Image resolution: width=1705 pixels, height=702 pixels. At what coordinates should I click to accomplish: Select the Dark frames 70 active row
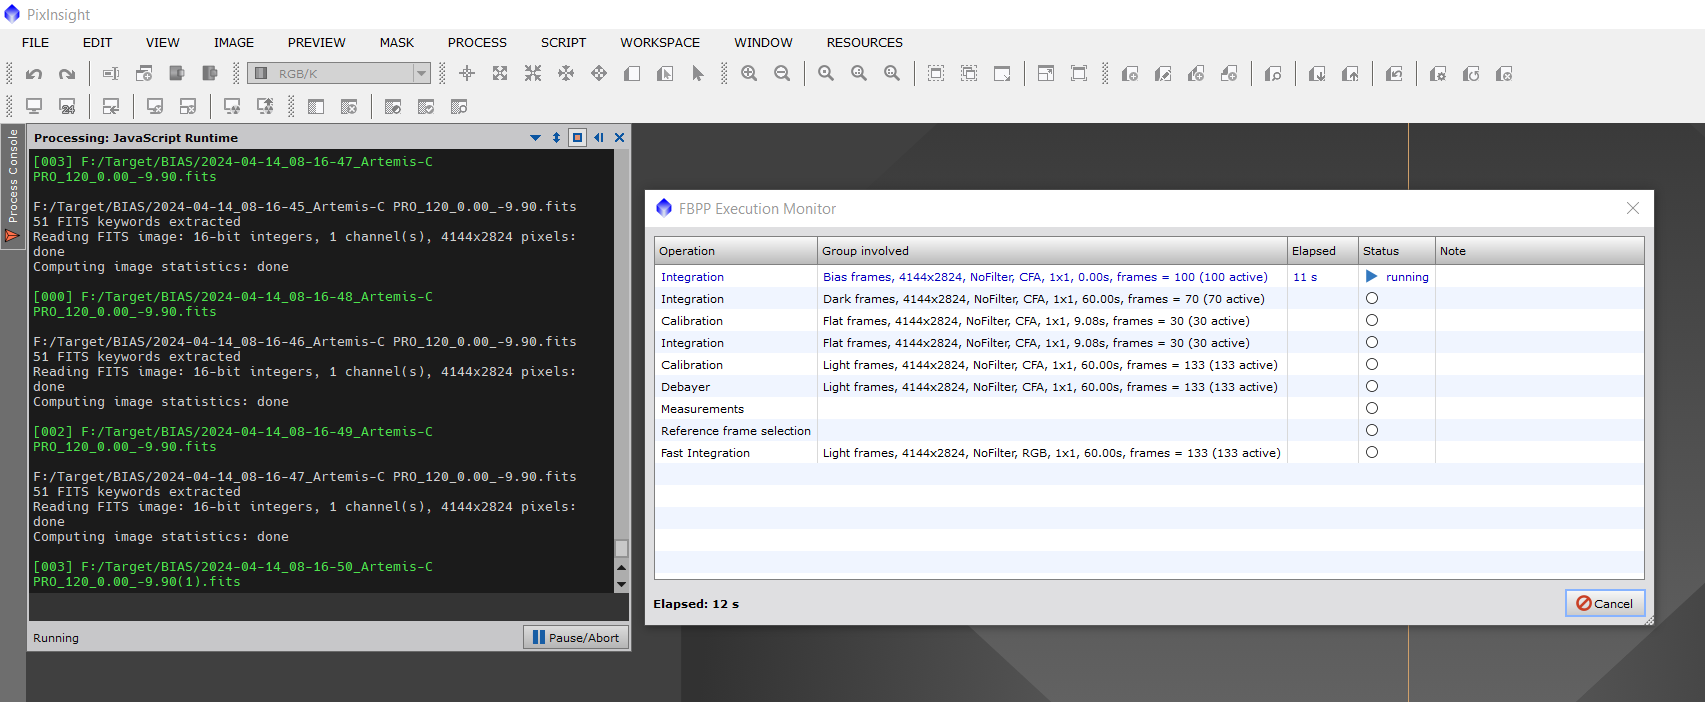click(1149, 299)
